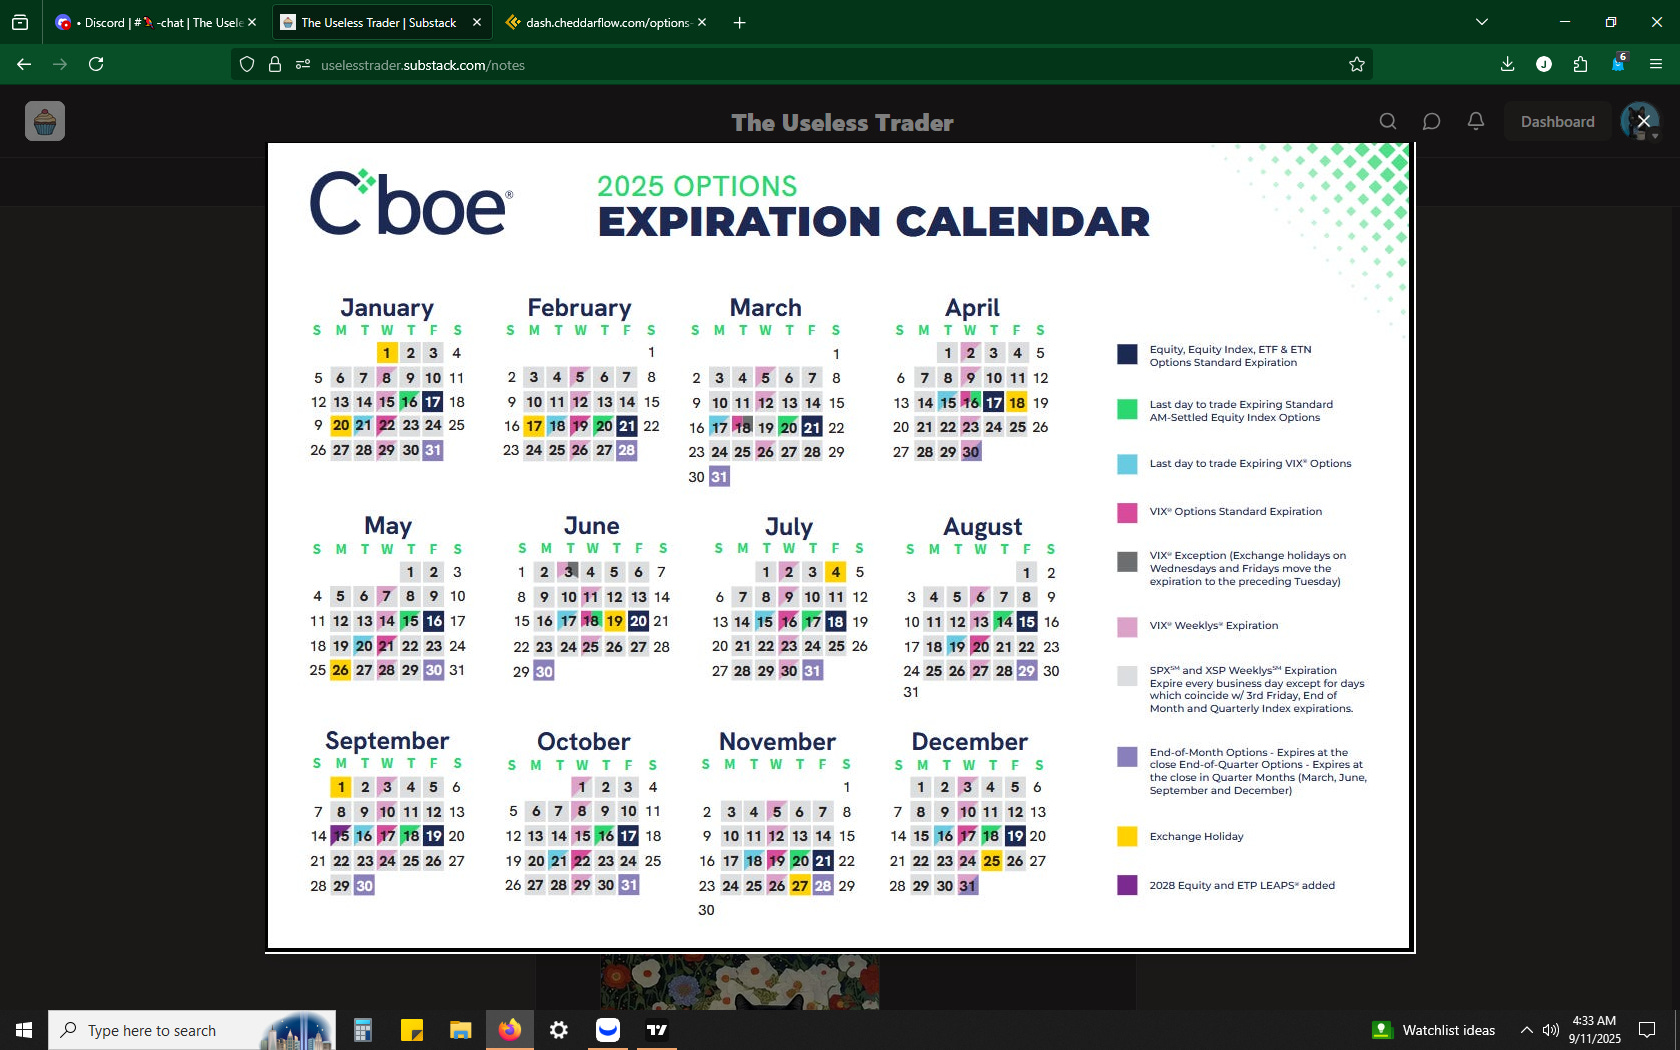
Task: Open File Explorer from the taskbar
Action: click(x=460, y=1030)
